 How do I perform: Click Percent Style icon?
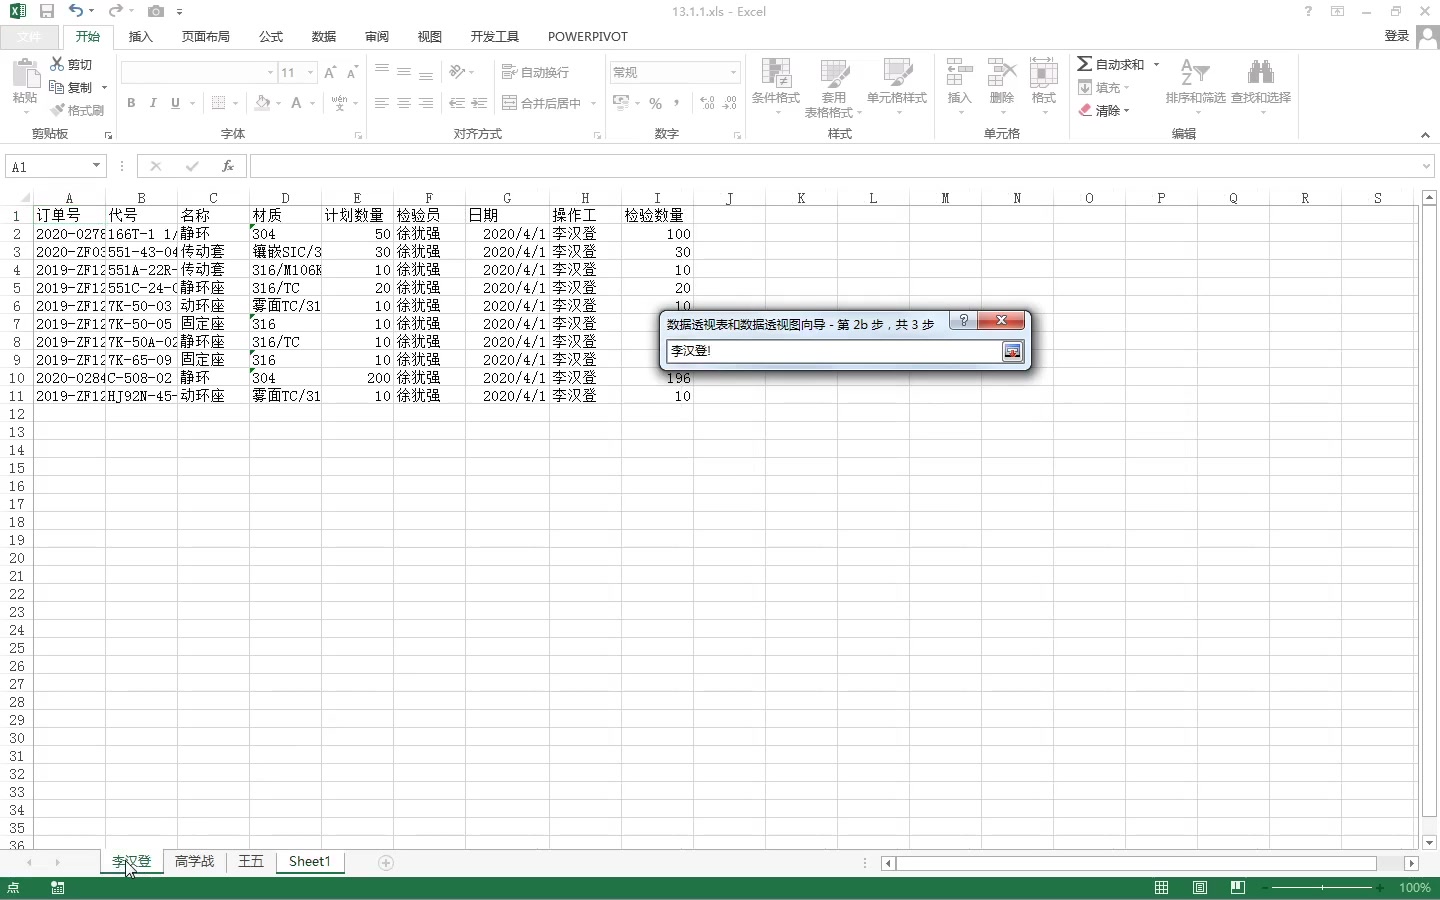655,103
